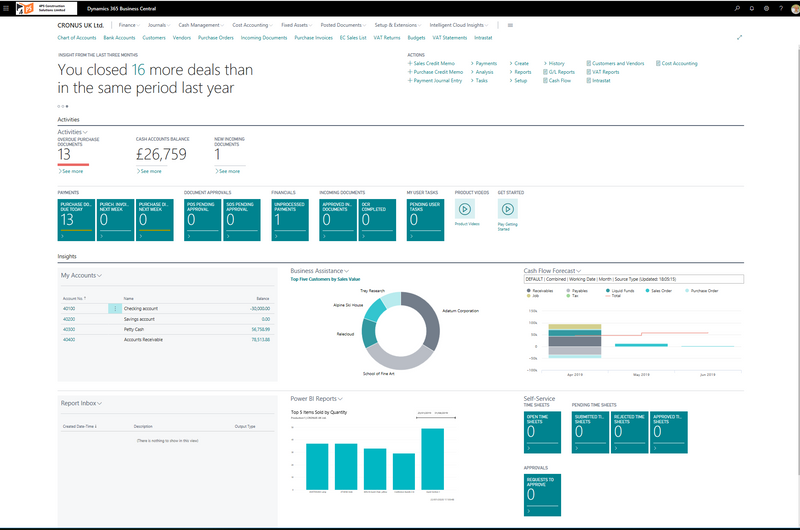Screen dimensions: 800x530
Task: Open account number 40300 Petty Cash
Action: coord(69,330)
